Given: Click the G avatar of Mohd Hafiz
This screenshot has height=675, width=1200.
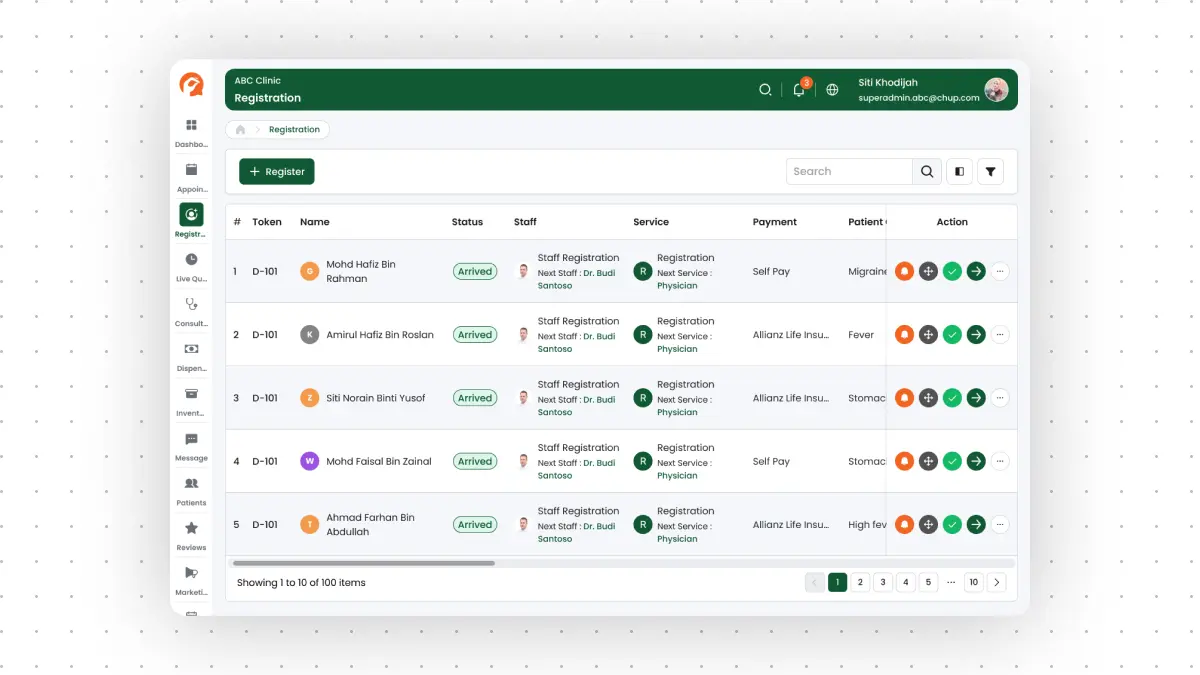Looking at the screenshot, I should [310, 271].
